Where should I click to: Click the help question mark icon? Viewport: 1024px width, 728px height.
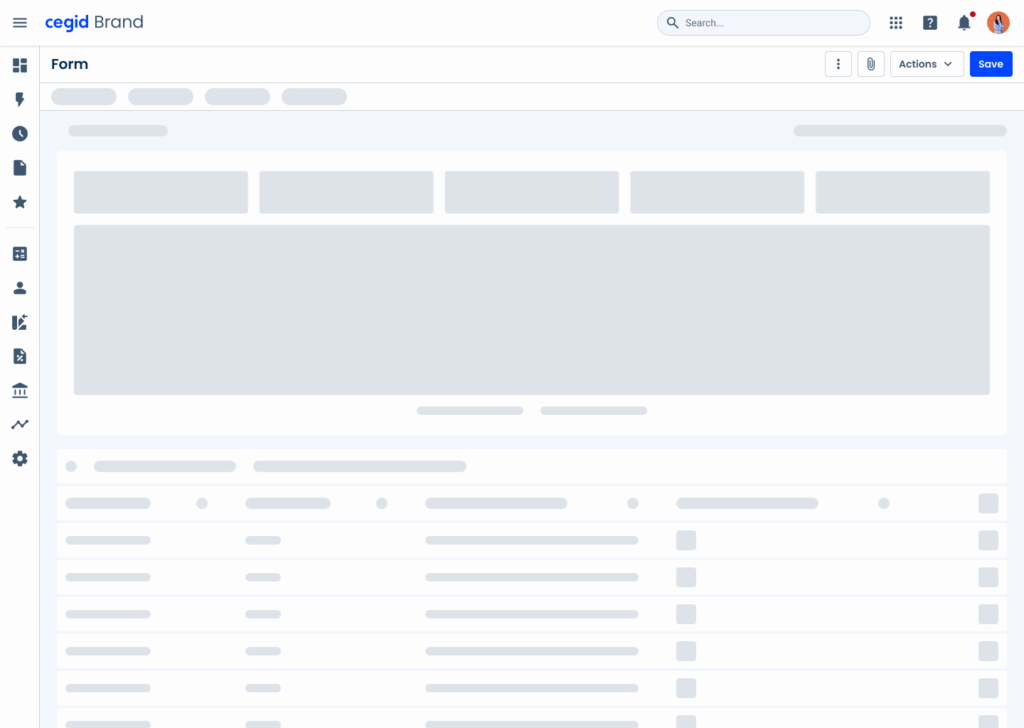click(x=930, y=23)
